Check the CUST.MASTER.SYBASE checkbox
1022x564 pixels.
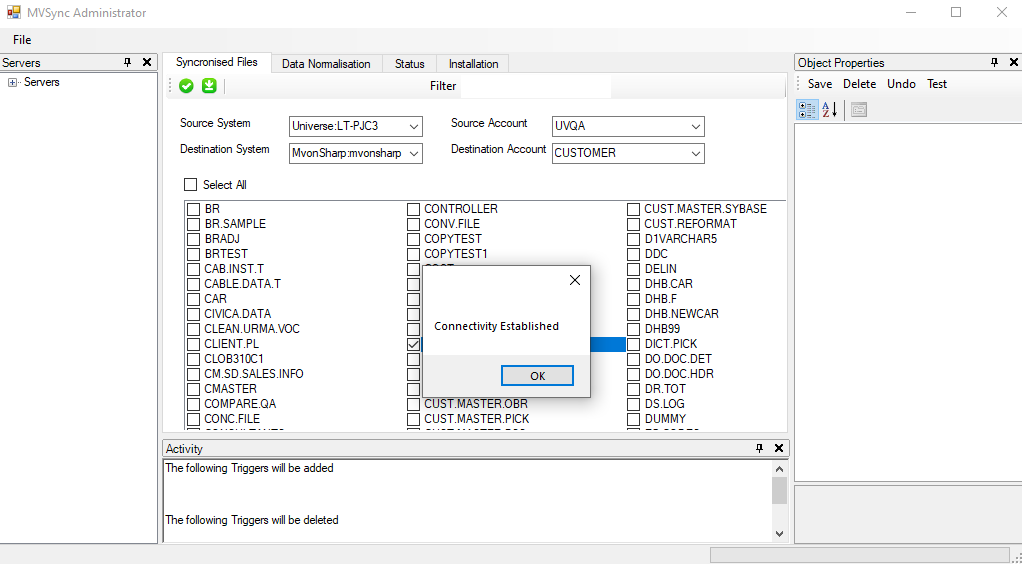[634, 209]
